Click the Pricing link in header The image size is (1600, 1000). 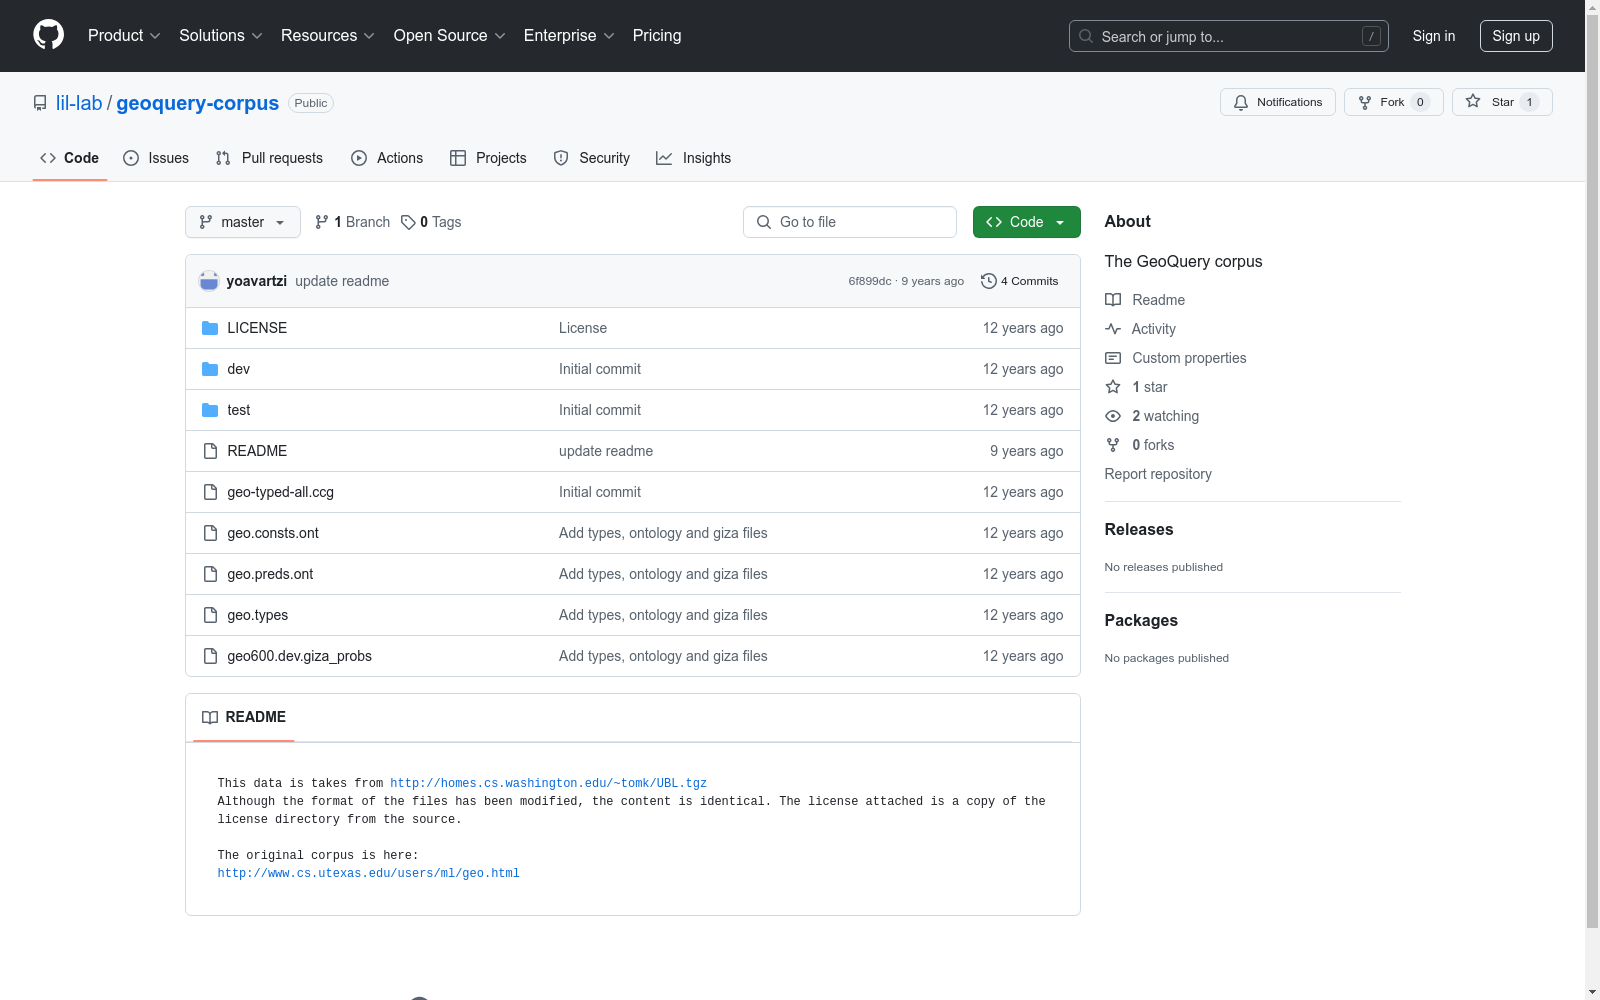click(657, 35)
